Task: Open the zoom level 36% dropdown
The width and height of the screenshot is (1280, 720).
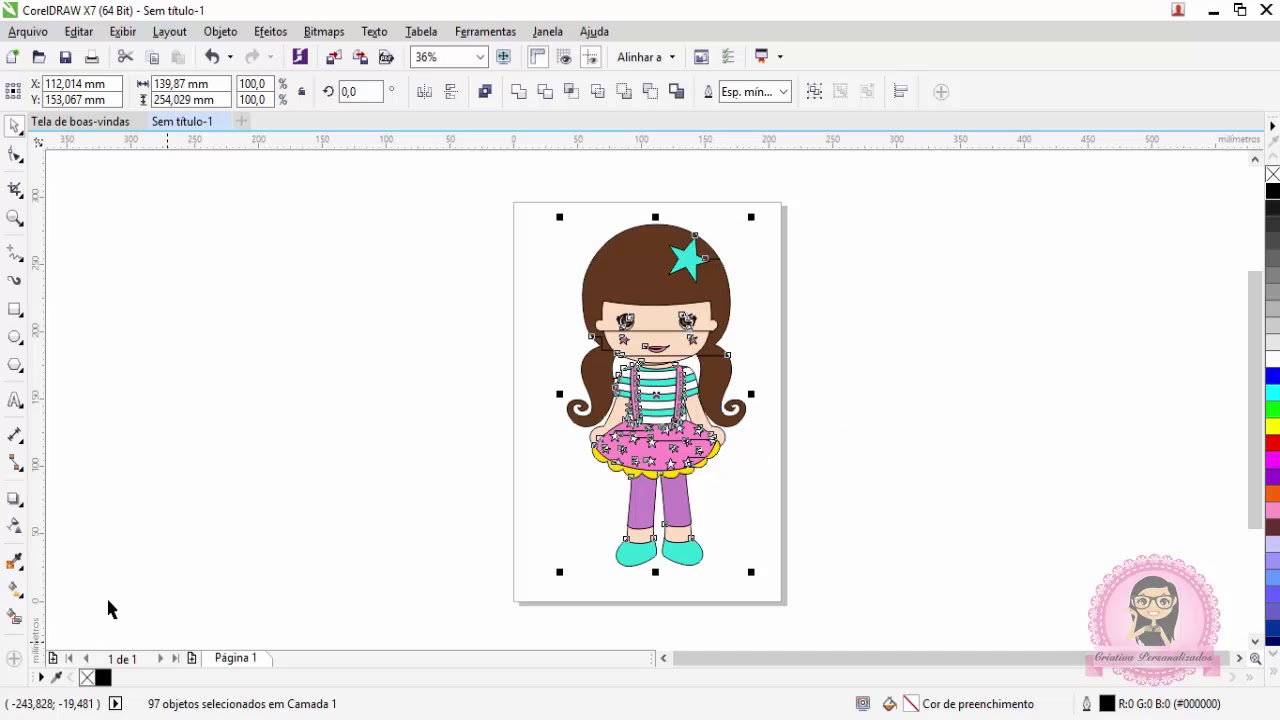Action: pos(480,57)
